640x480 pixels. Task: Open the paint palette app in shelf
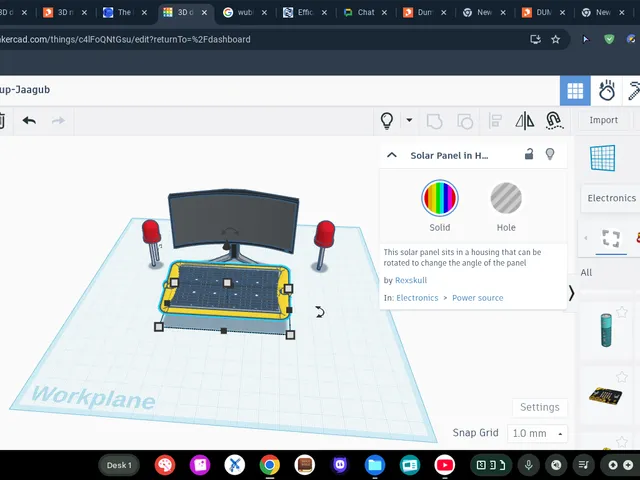[x=165, y=465]
